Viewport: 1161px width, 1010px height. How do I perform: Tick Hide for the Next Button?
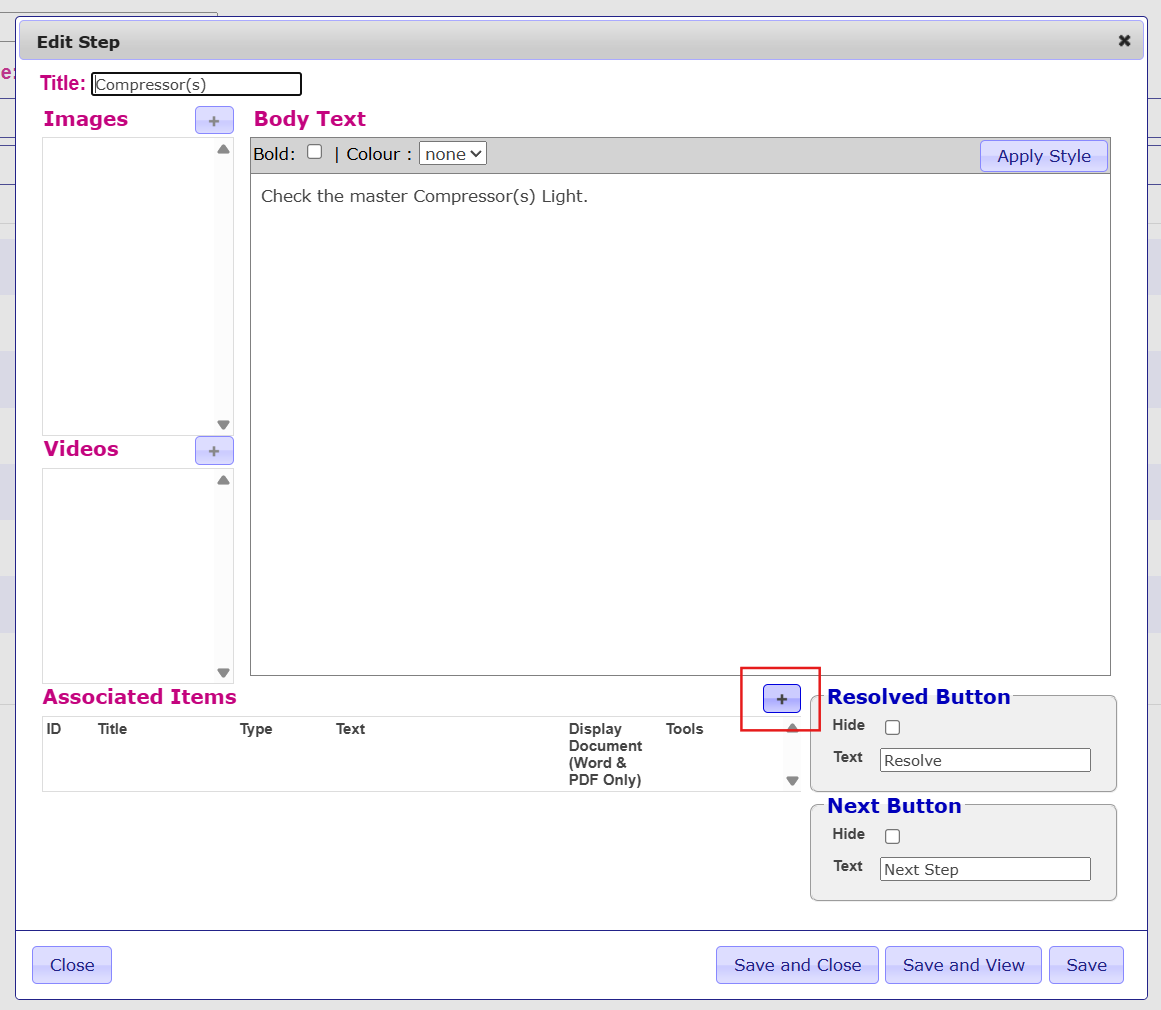tap(892, 836)
